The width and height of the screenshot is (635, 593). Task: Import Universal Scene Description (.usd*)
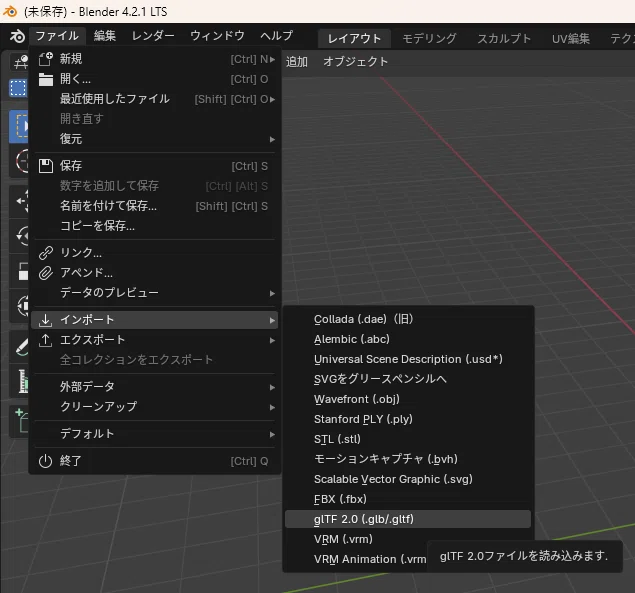tap(408, 359)
